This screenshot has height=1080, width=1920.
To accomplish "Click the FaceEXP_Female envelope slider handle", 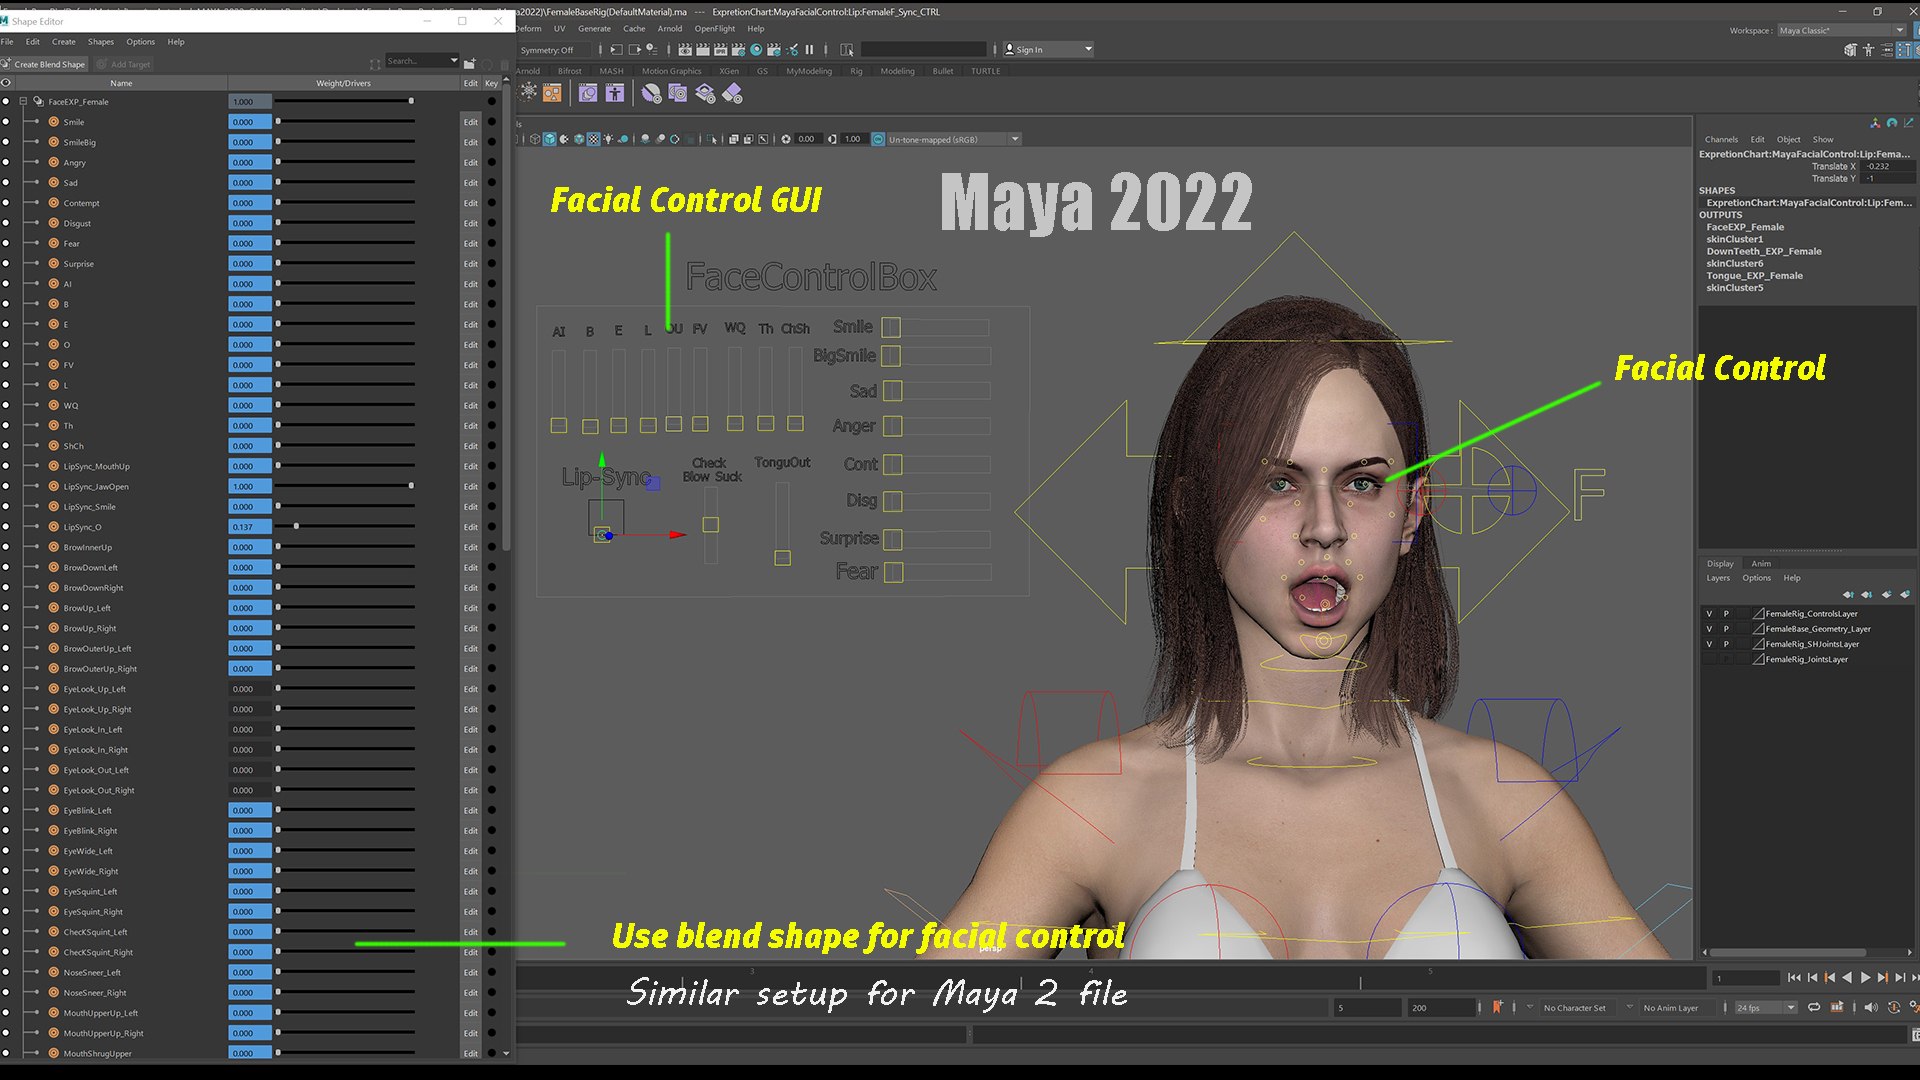I will tap(411, 101).
